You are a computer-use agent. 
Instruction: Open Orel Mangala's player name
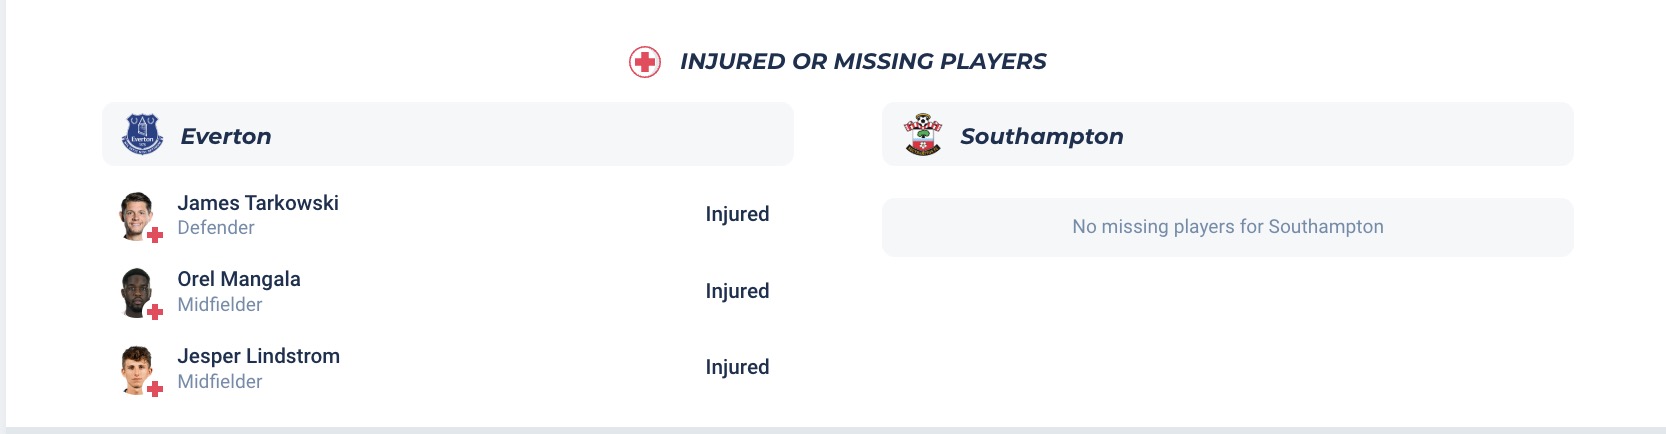tap(239, 279)
